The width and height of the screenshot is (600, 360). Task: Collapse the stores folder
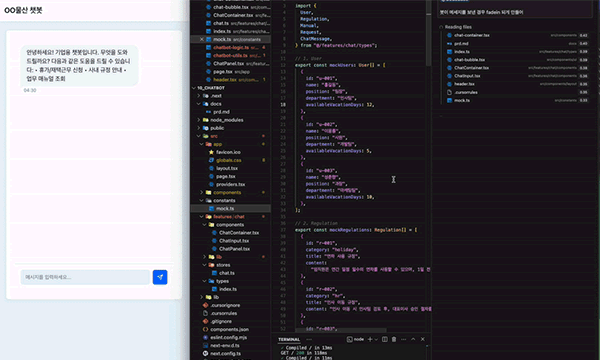pos(223,265)
